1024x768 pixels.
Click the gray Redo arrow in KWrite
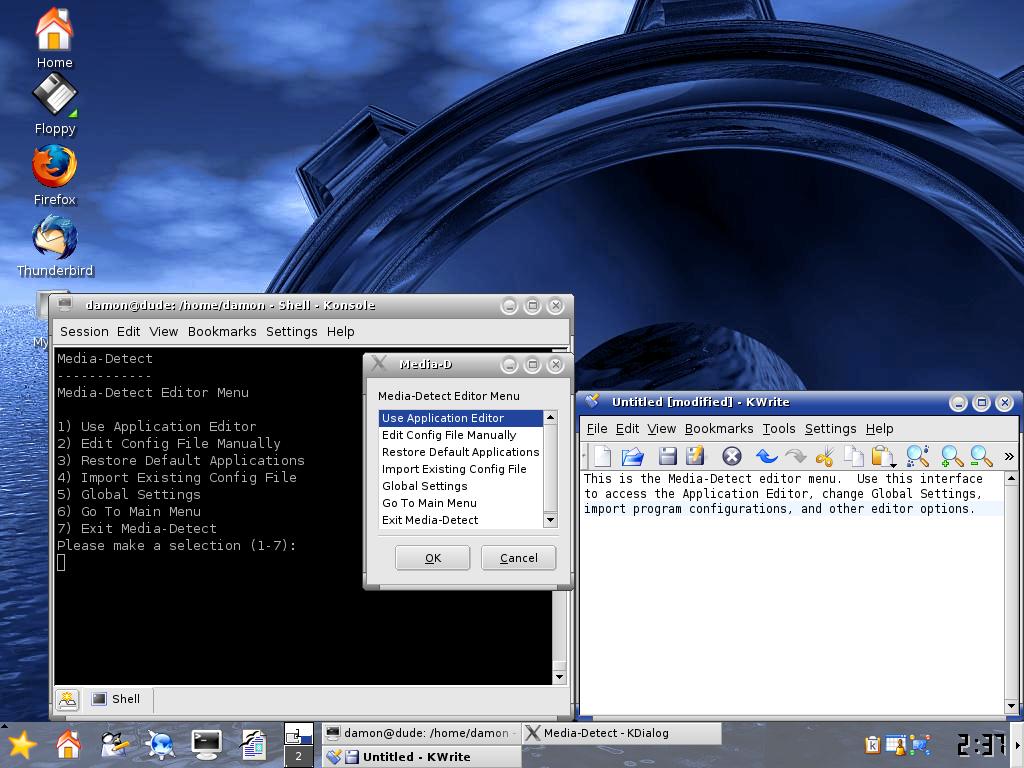[795, 456]
